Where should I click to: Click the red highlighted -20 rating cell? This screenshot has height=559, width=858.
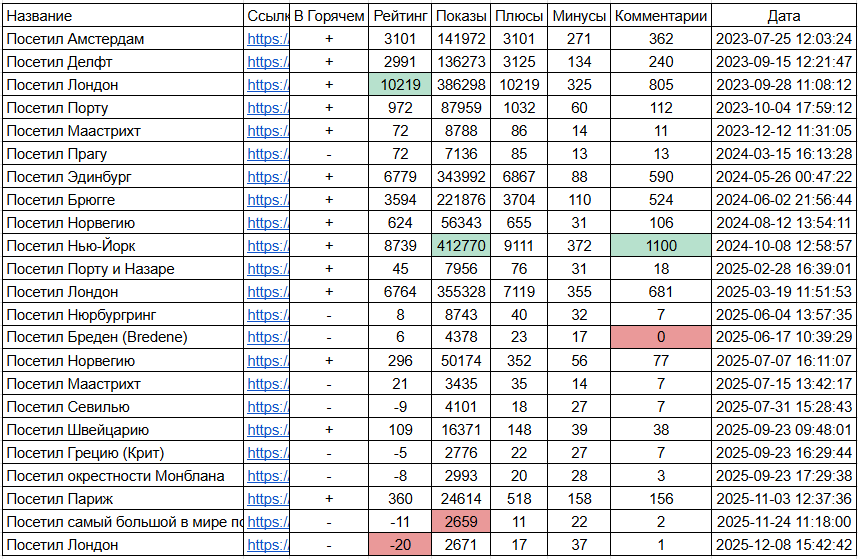400,545
